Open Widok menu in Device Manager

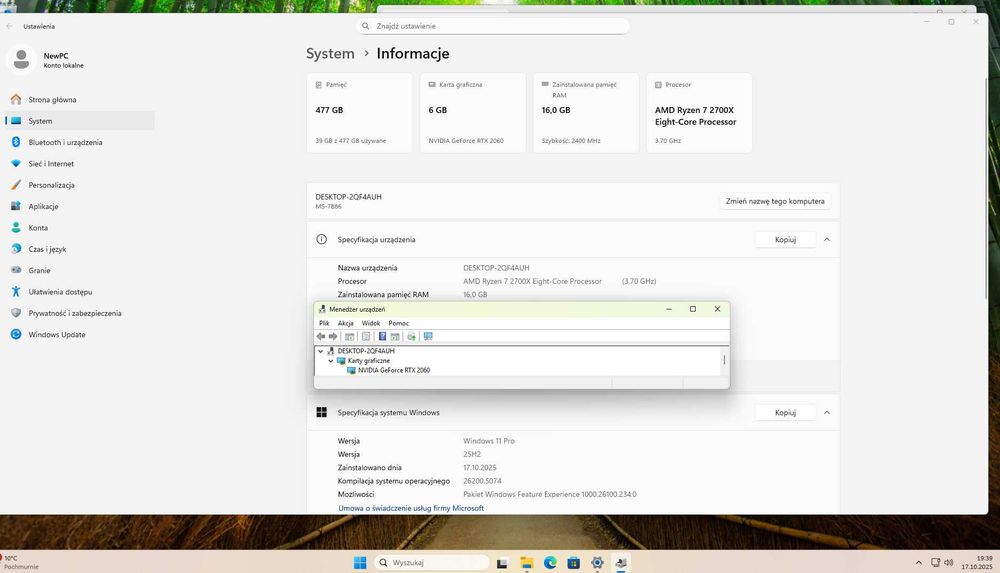(371, 323)
